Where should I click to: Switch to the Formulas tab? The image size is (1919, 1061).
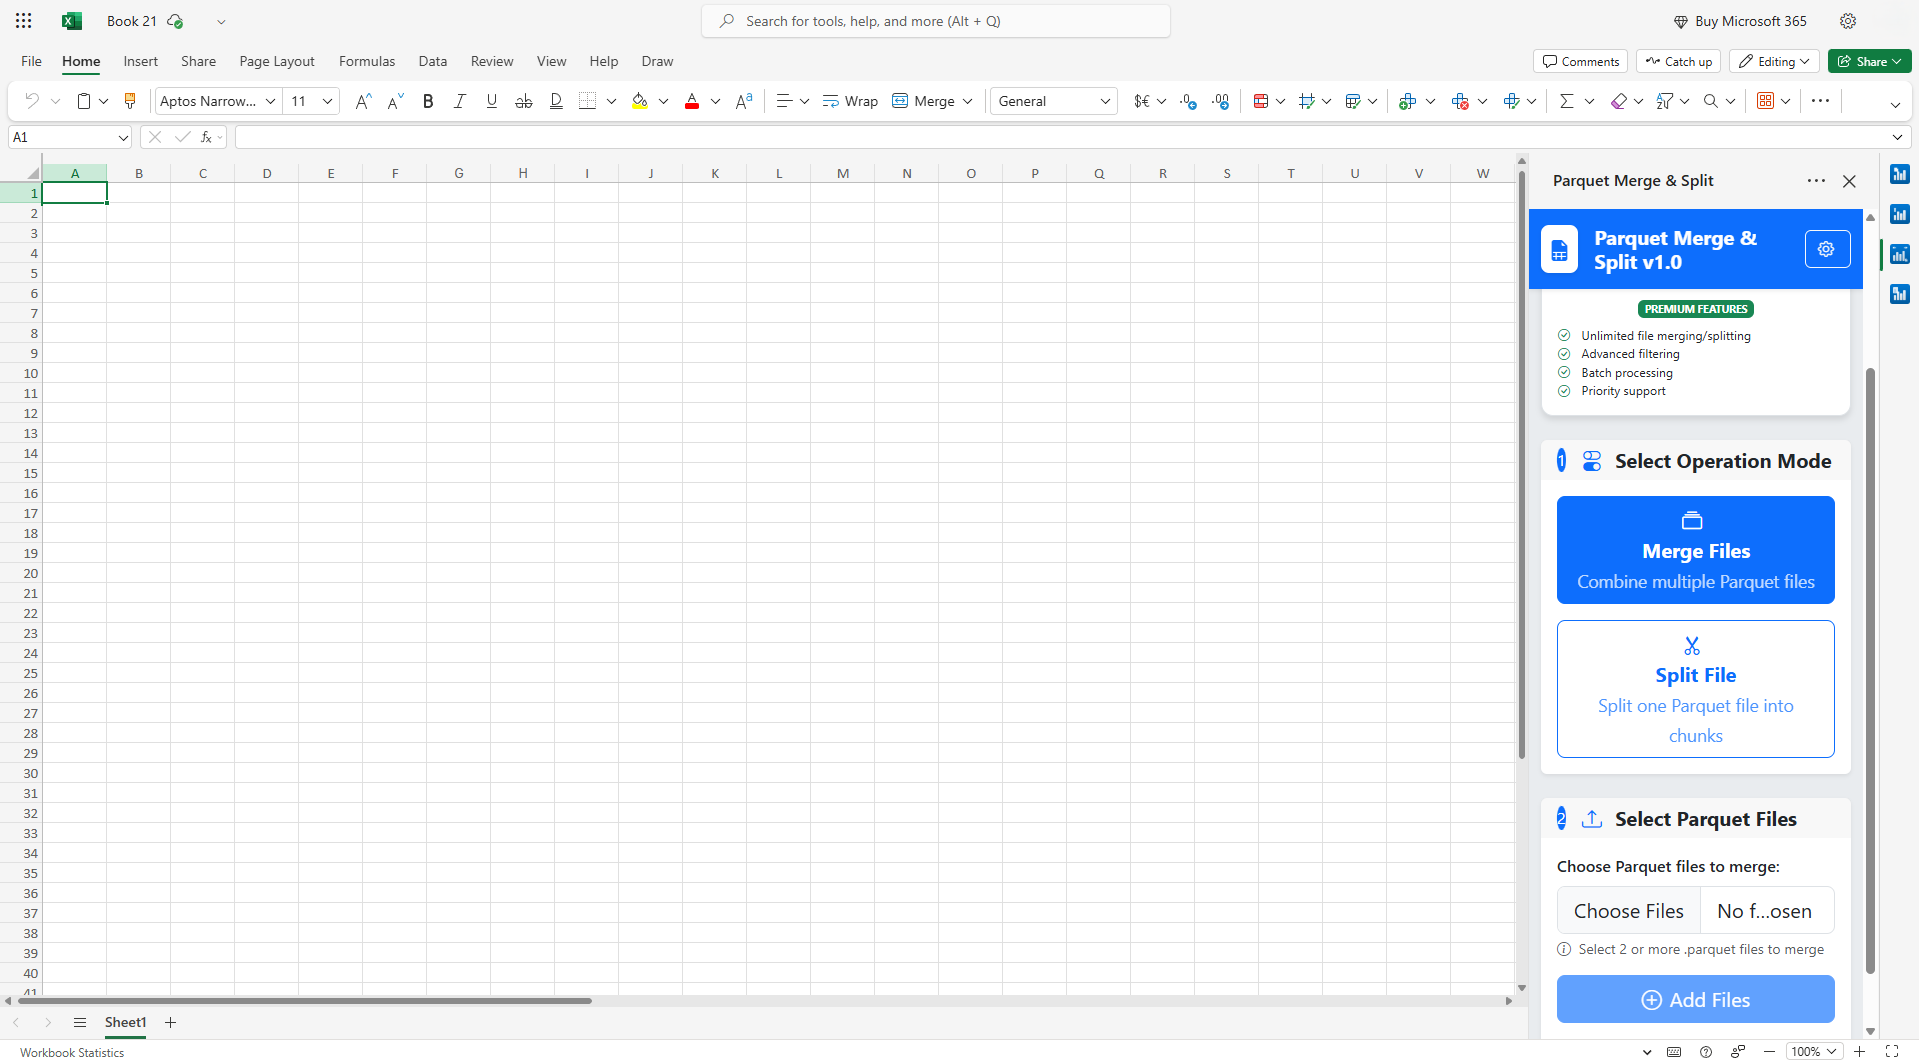(367, 61)
